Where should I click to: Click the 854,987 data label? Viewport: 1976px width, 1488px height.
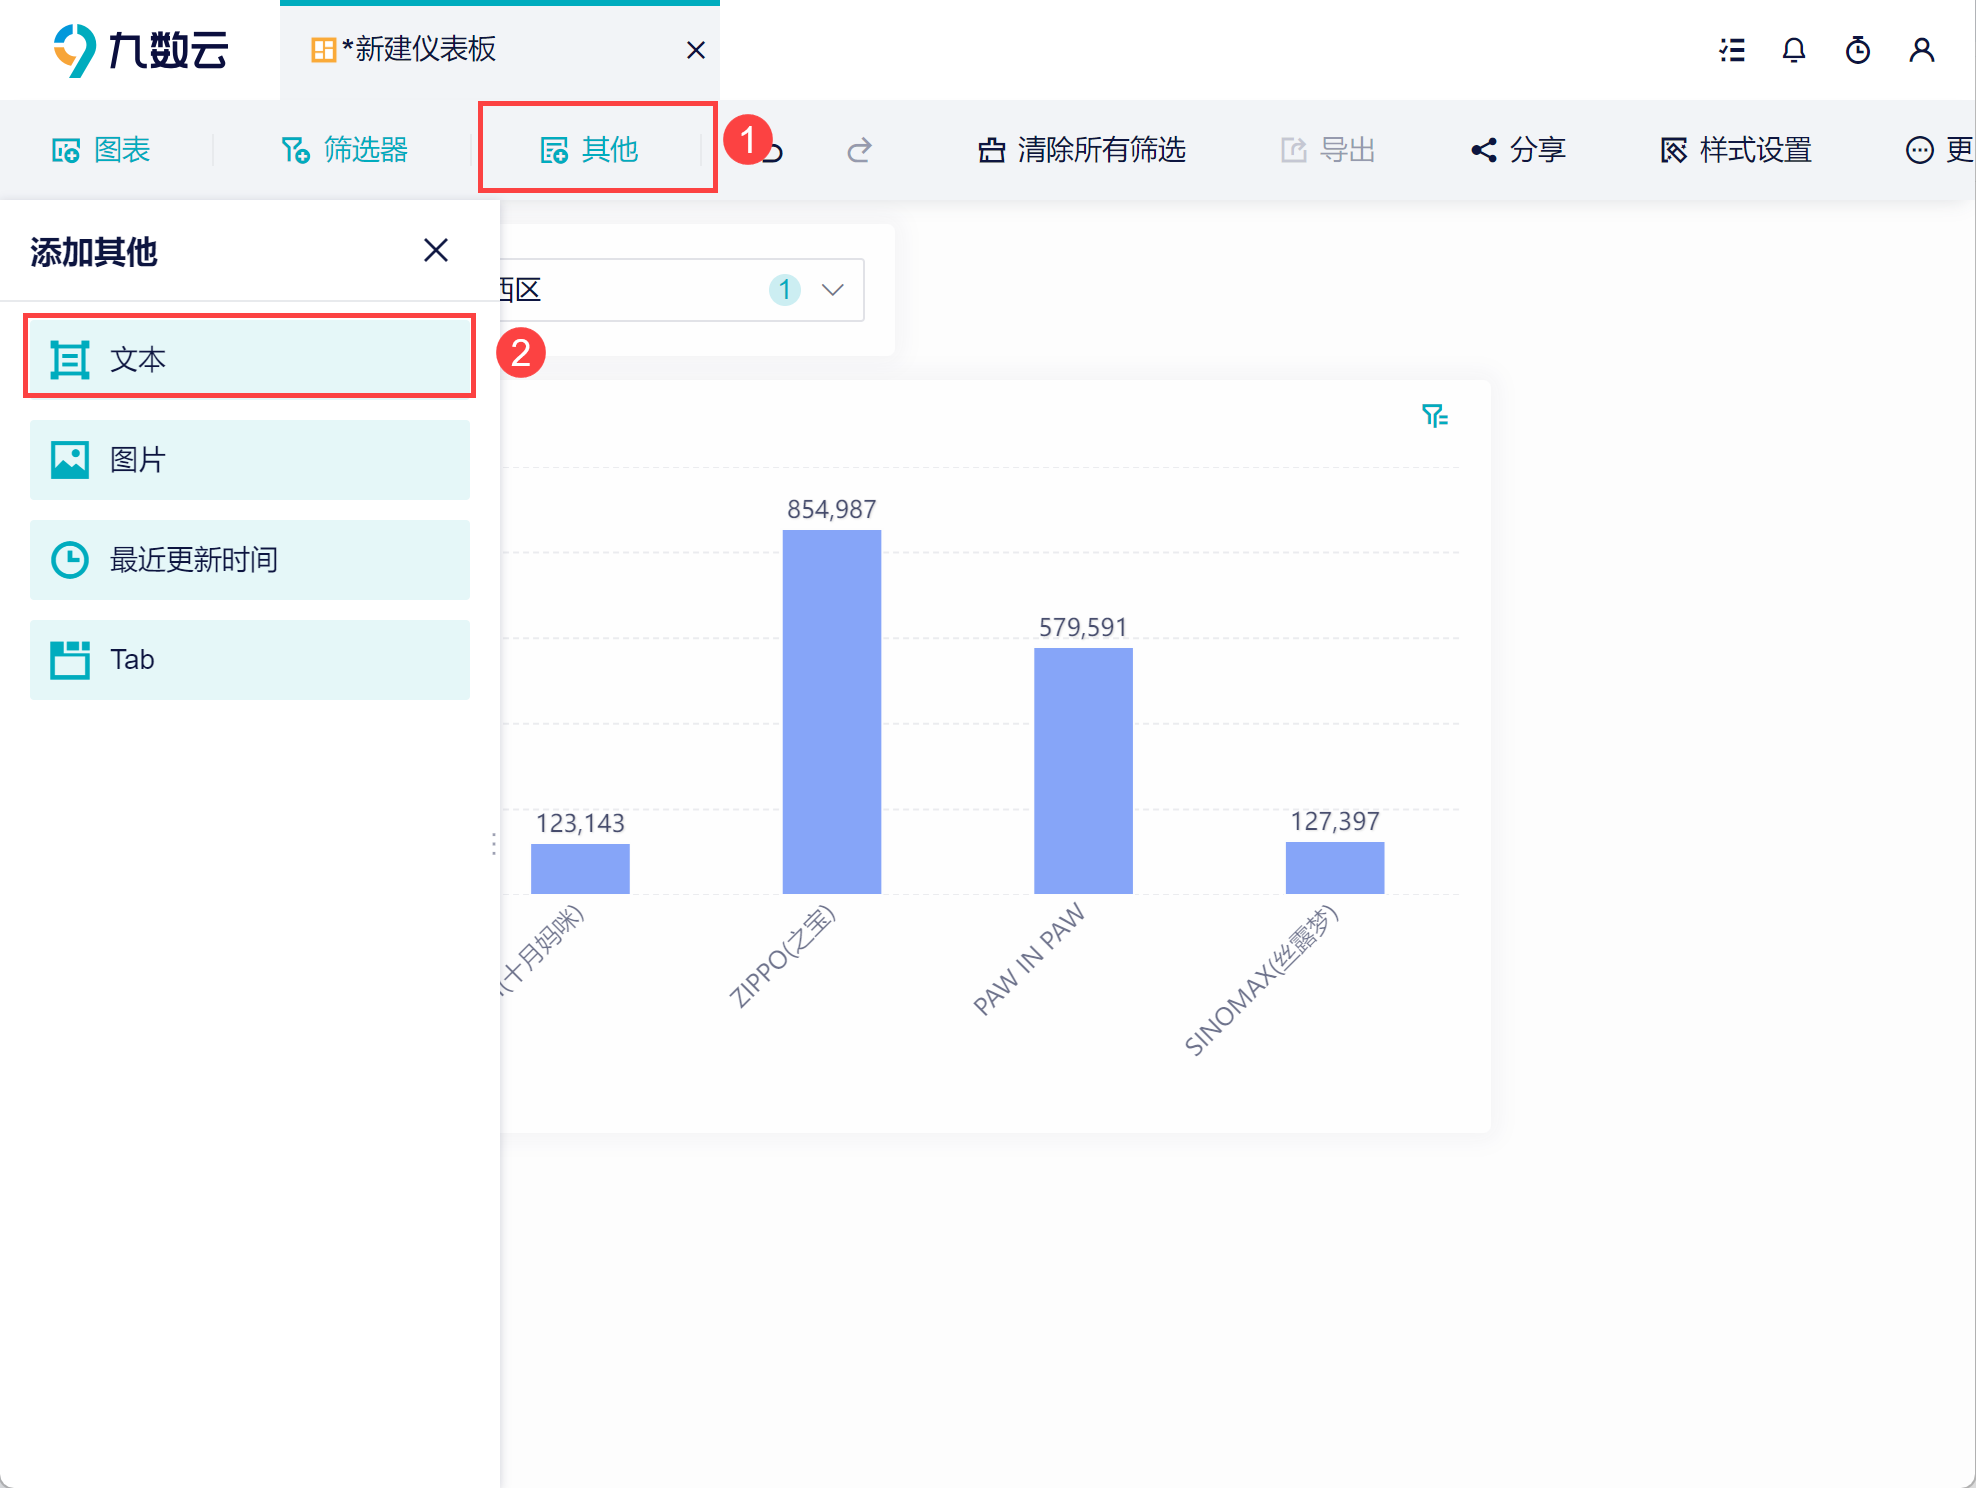tap(832, 509)
